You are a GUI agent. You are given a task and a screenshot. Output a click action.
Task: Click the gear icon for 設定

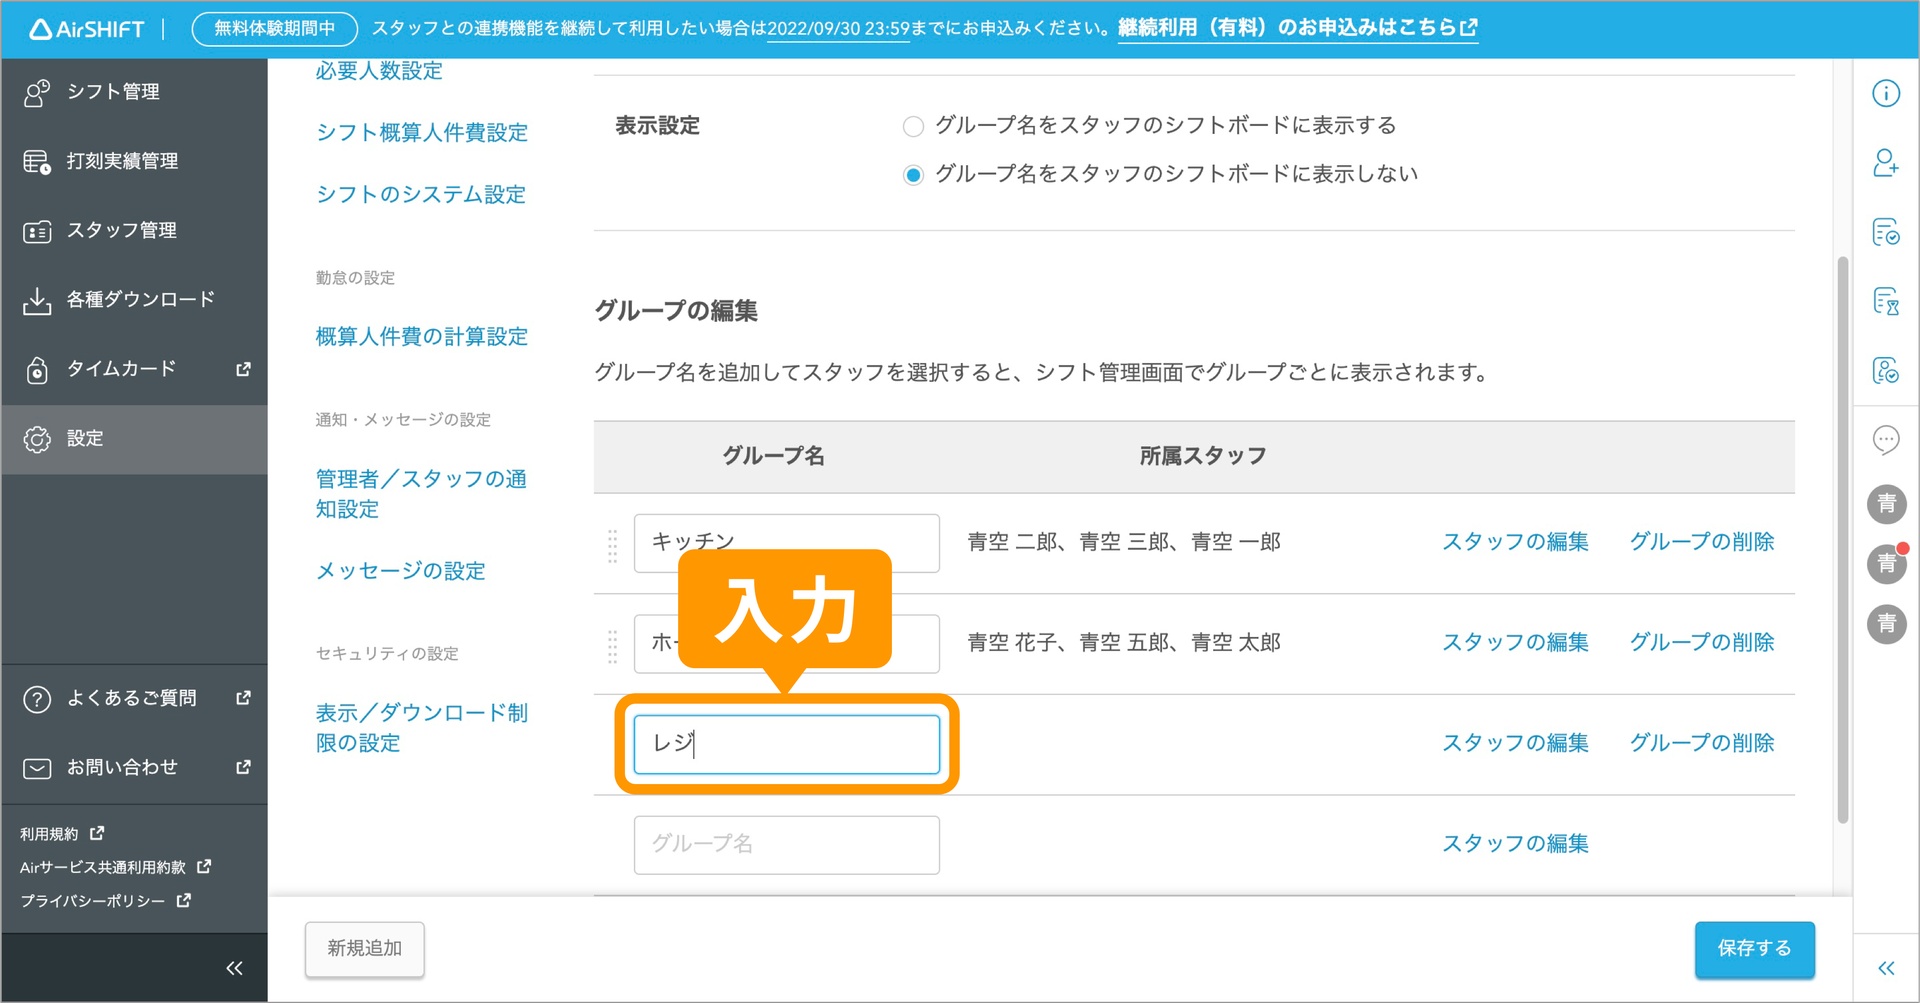click(37, 439)
